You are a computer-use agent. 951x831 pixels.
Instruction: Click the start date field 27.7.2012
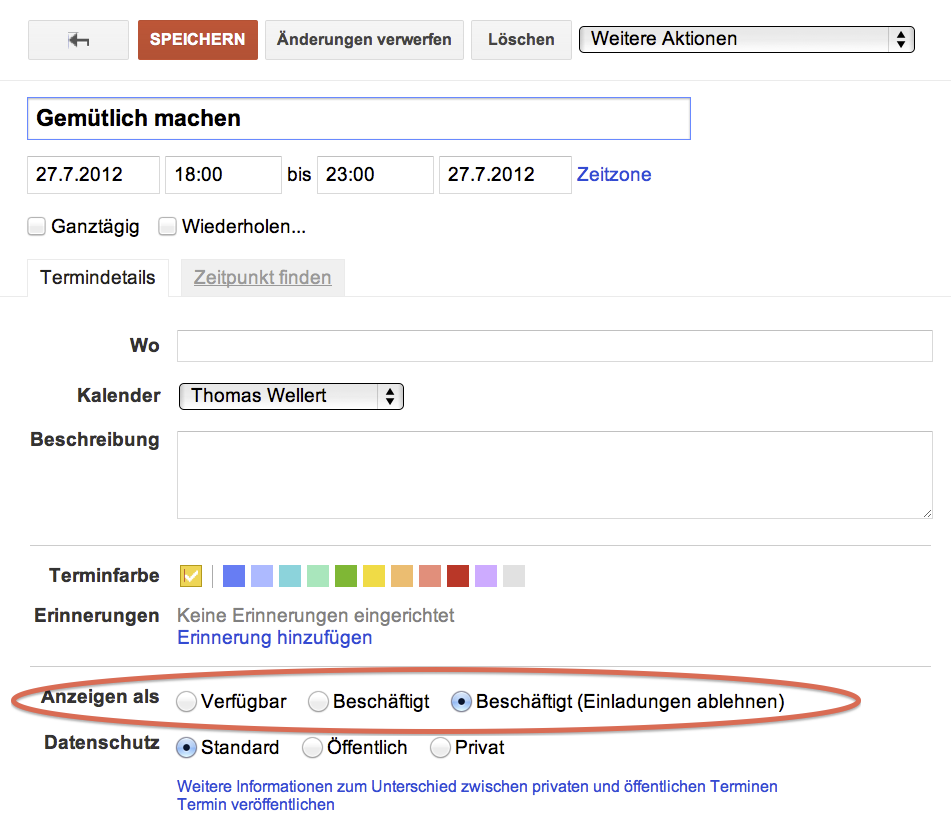[x=93, y=175]
